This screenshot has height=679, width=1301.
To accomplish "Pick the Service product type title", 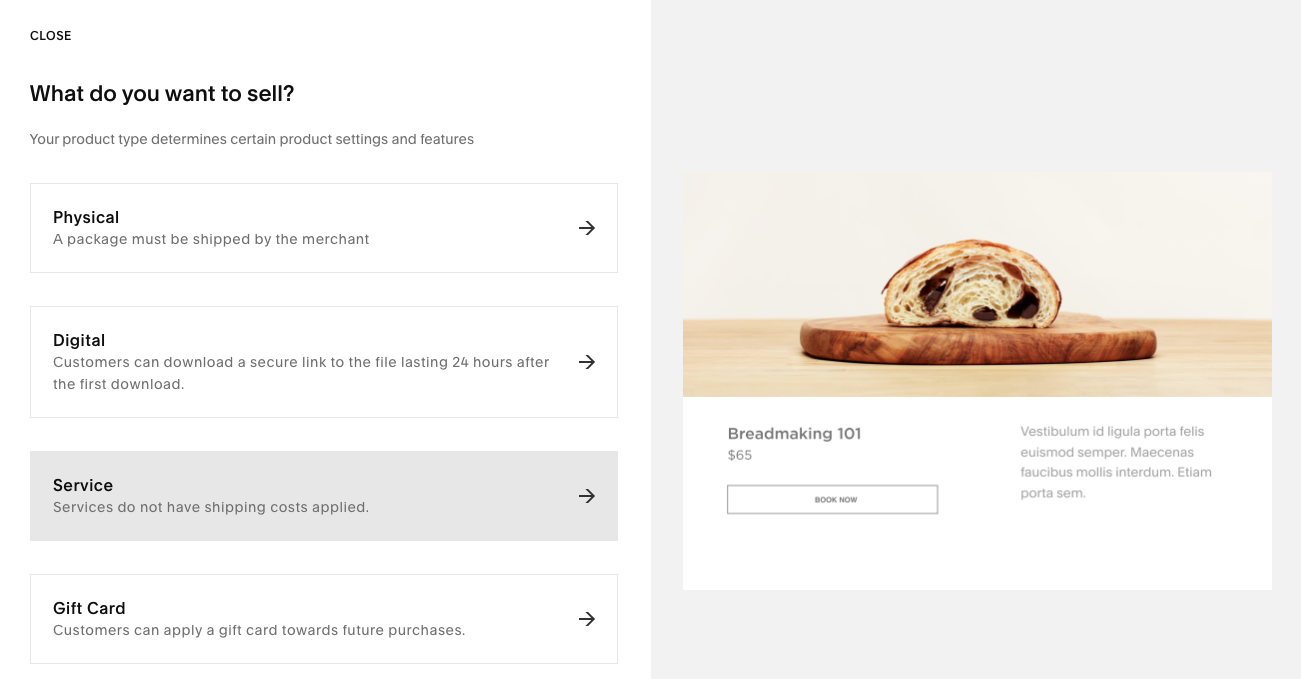I will (x=83, y=485).
